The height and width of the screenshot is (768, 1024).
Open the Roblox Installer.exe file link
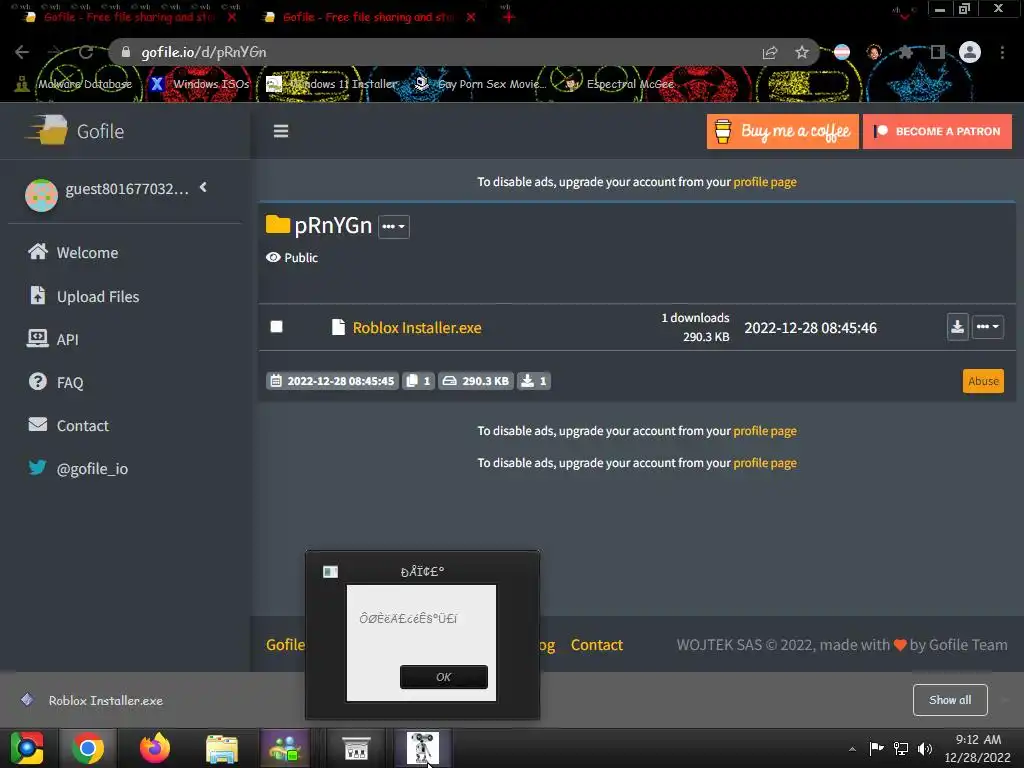pyautogui.click(x=417, y=327)
